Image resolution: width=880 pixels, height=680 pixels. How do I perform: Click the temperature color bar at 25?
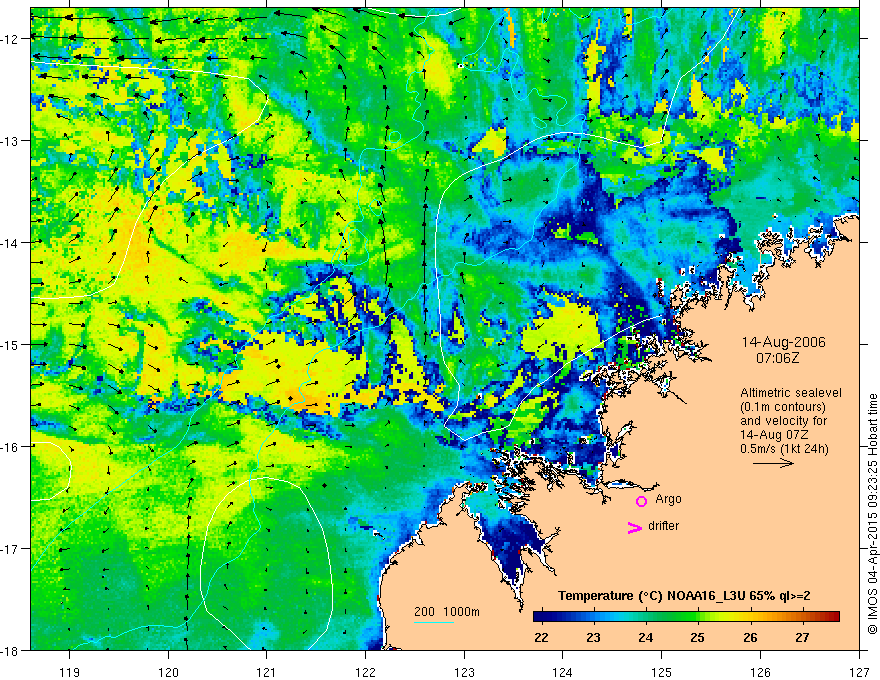(698, 617)
